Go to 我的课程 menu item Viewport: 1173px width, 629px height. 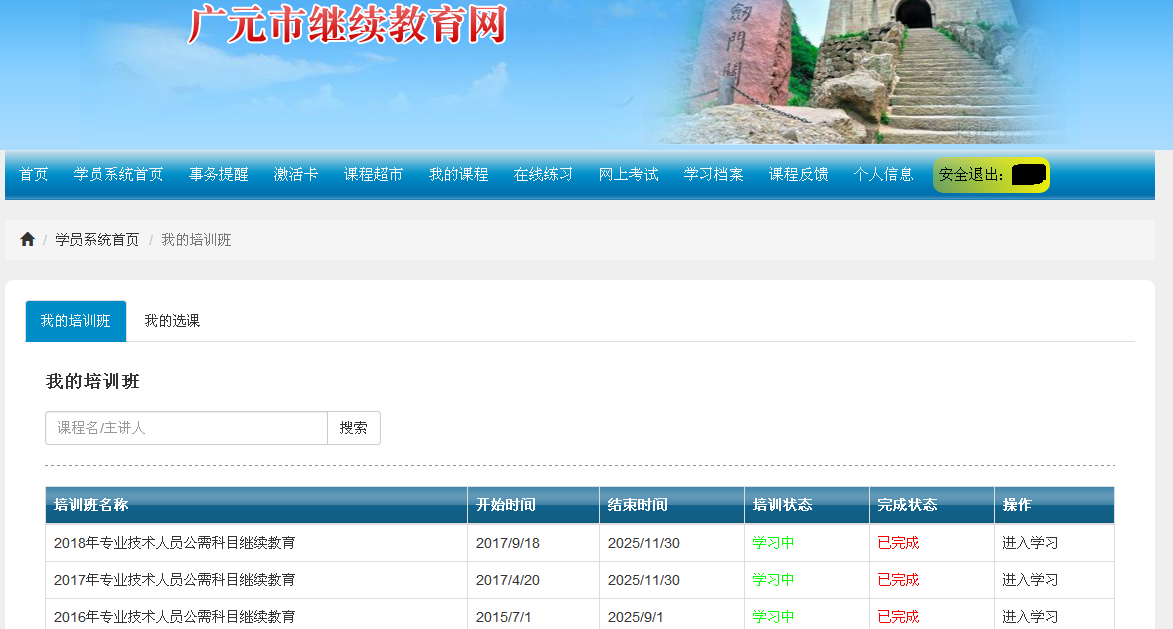click(458, 174)
